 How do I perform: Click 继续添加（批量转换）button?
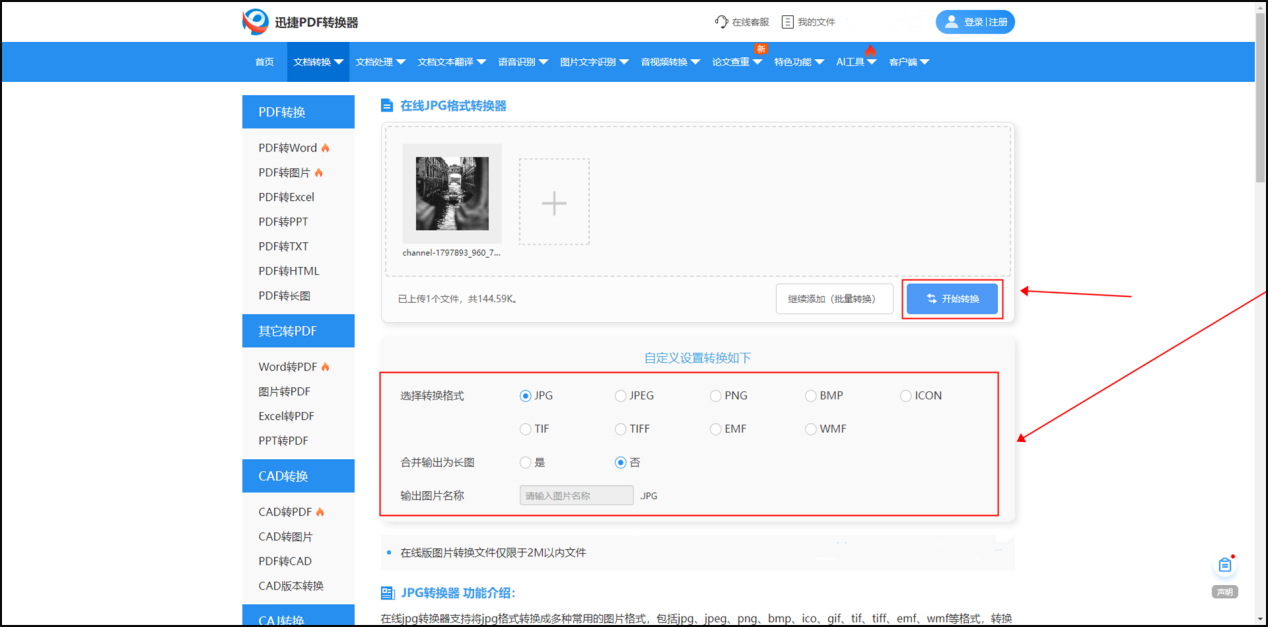pyautogui.click(x=834, y=298)
